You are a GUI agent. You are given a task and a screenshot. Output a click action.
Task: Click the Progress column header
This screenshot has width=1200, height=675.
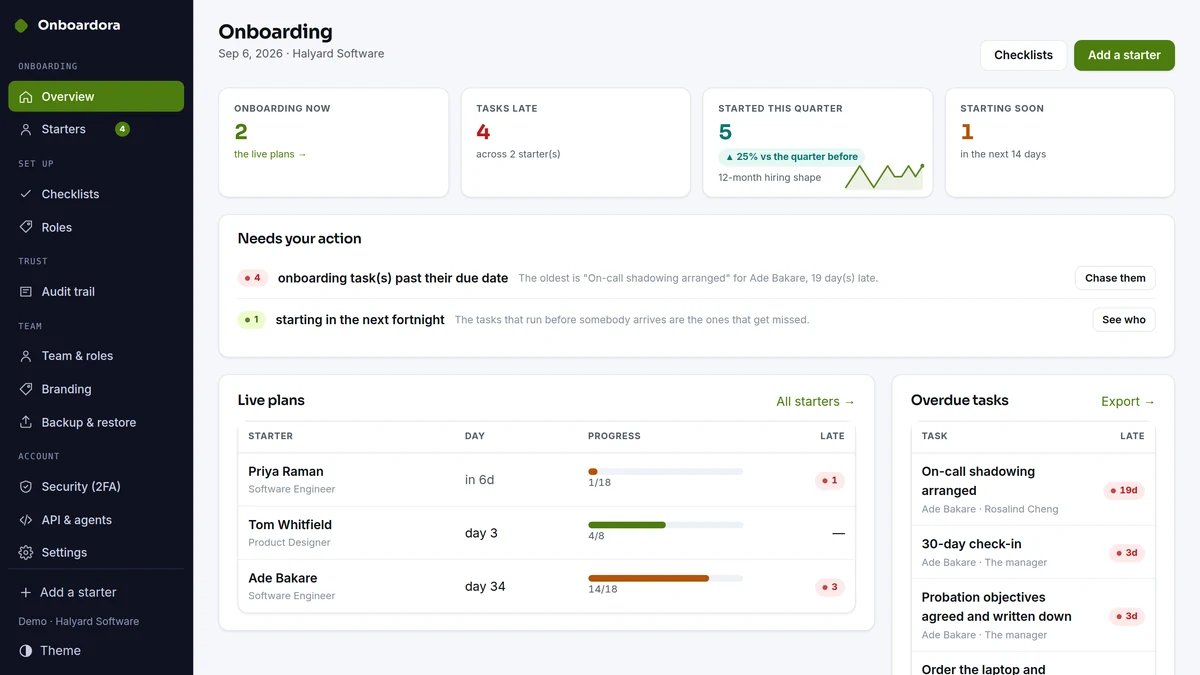coord(614,436)
